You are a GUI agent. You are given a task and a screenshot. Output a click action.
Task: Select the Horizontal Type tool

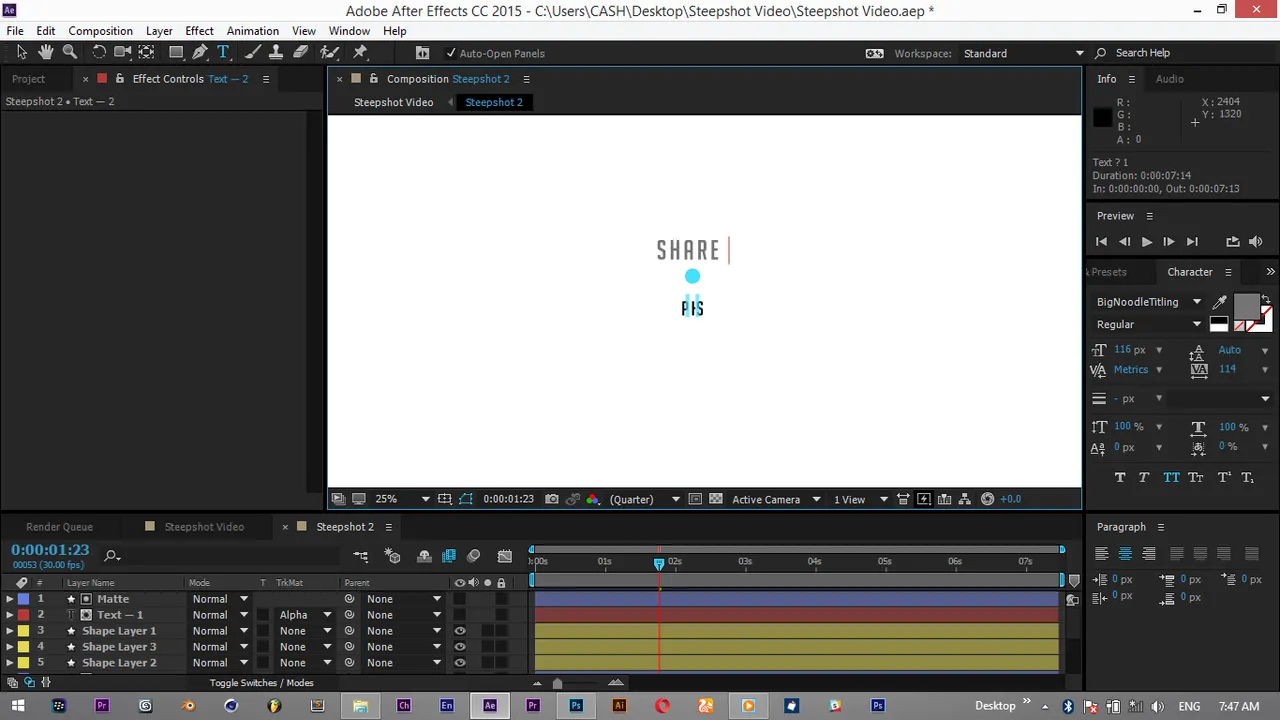(x=223, y=52)
